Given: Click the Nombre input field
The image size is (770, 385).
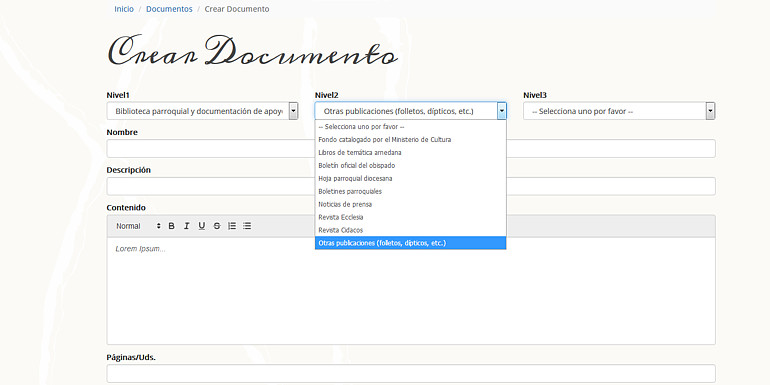Looking at the screenshot, I should tap(411, 148).
